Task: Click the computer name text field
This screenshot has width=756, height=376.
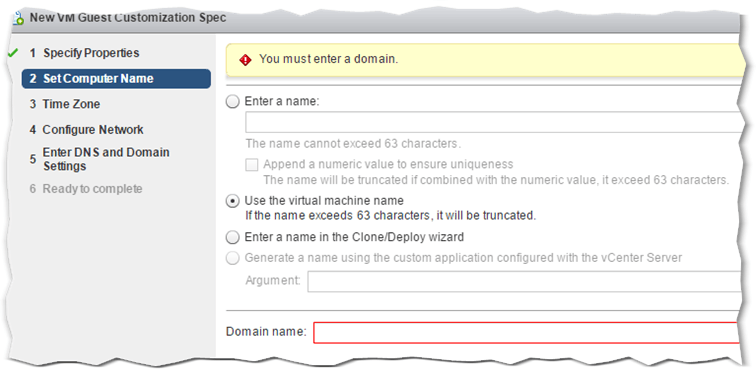Action: [493, 122]
